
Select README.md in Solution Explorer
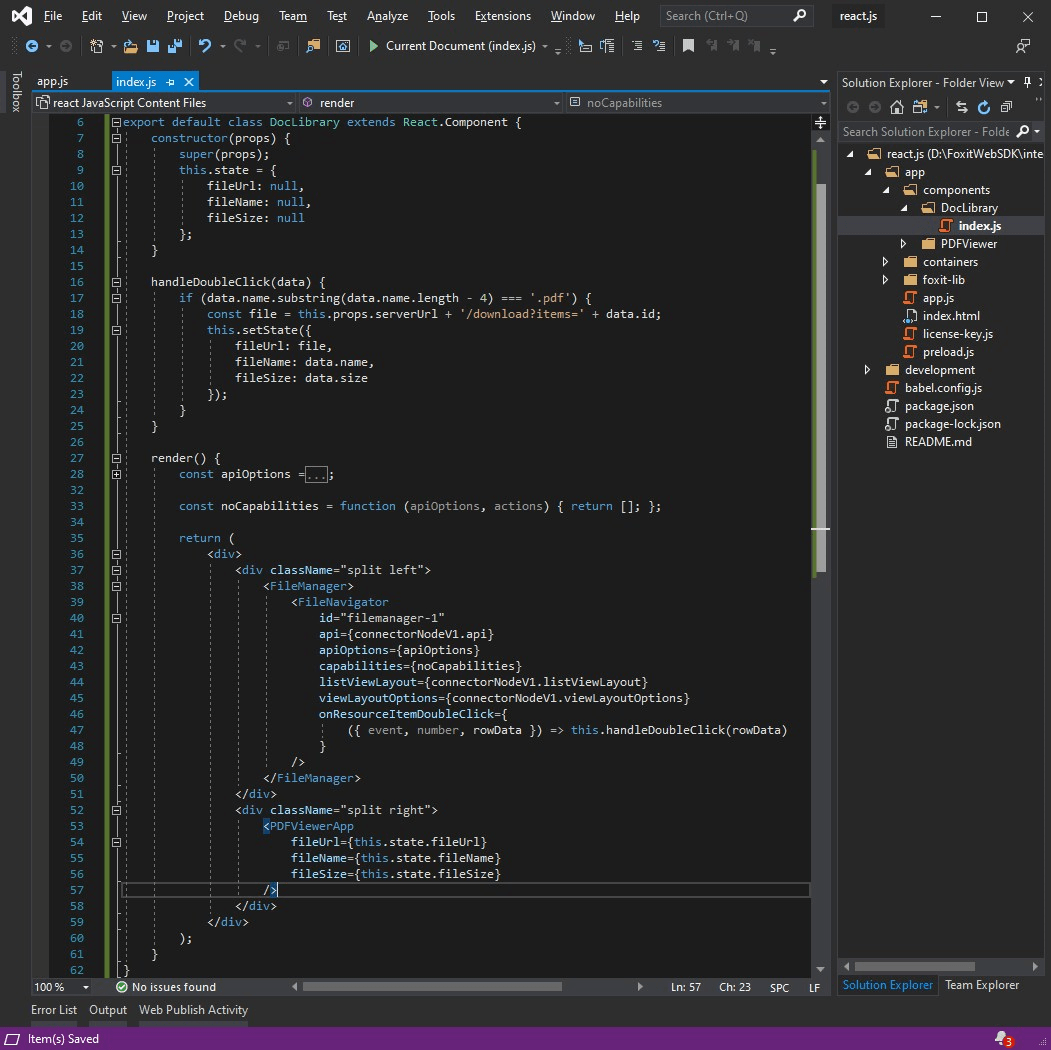click(x=938, y=442)
